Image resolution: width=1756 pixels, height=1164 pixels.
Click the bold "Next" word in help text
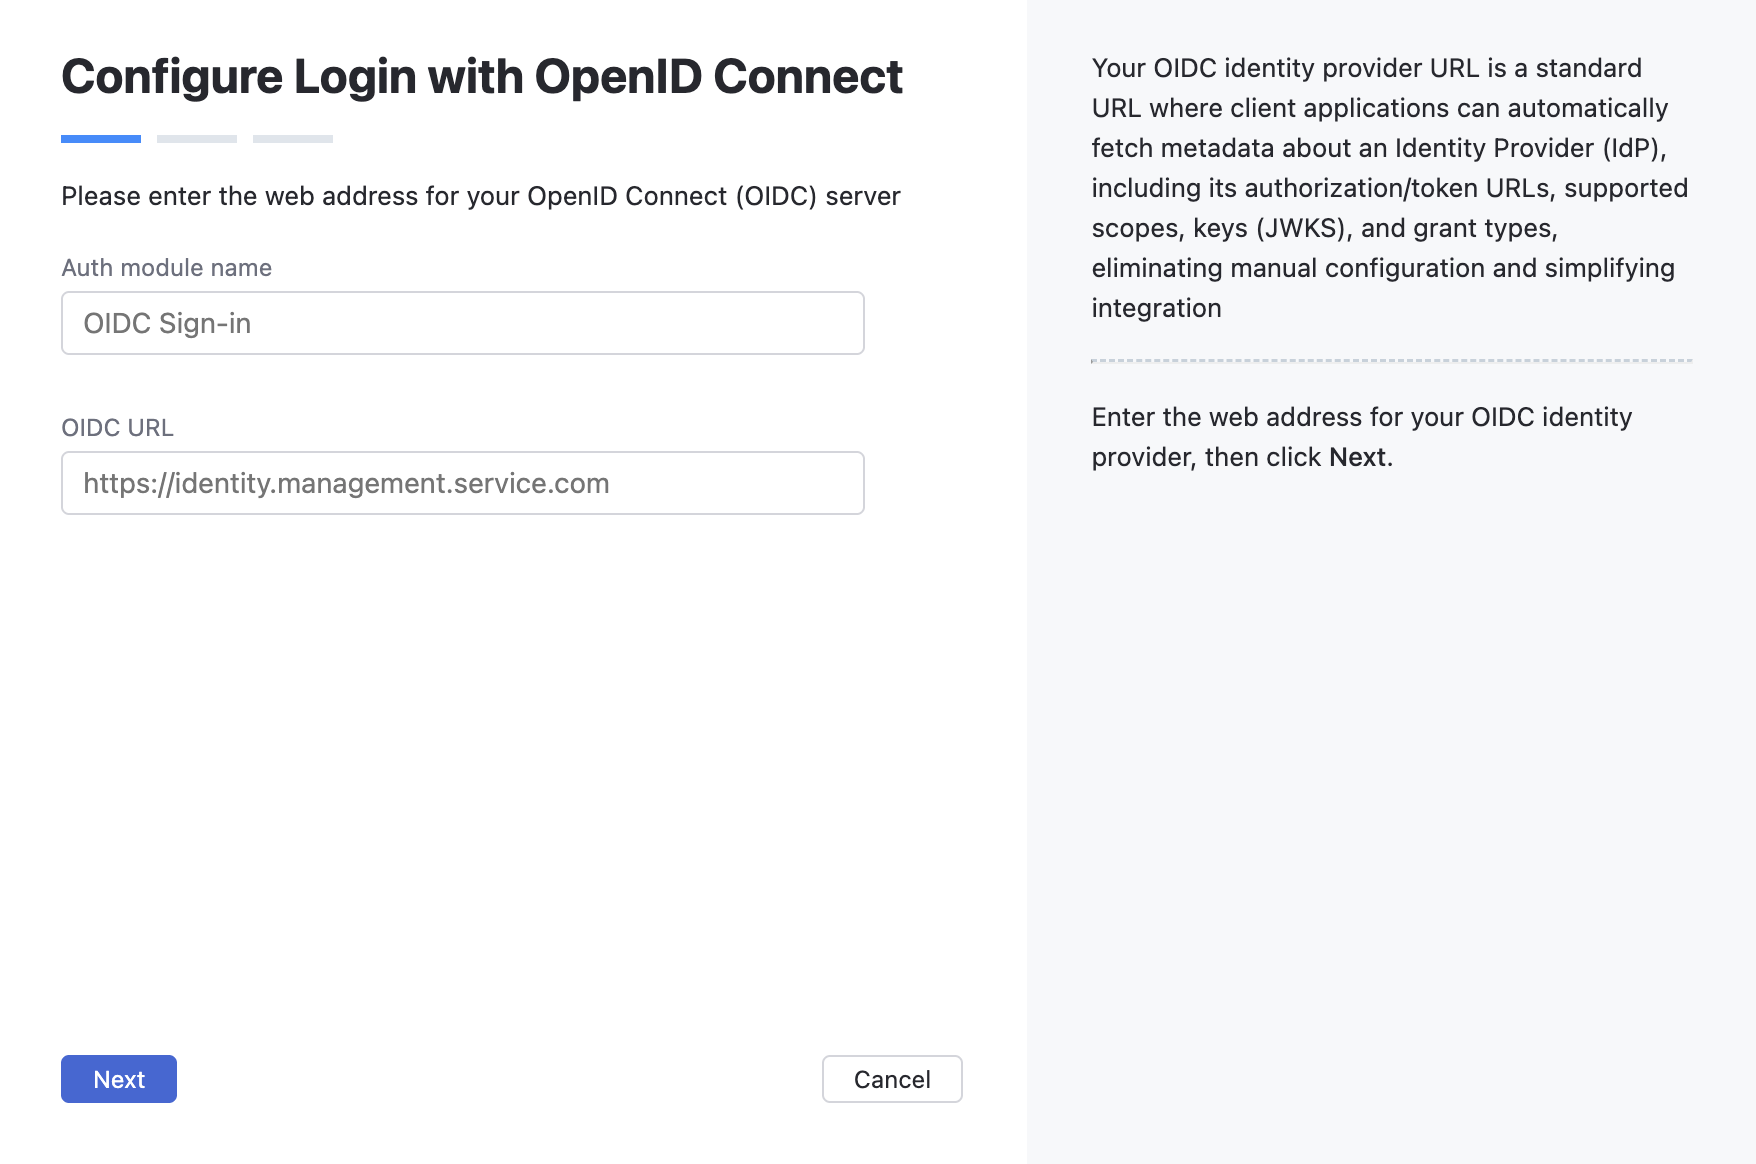pyautogui.click(x=1359, y=457)
